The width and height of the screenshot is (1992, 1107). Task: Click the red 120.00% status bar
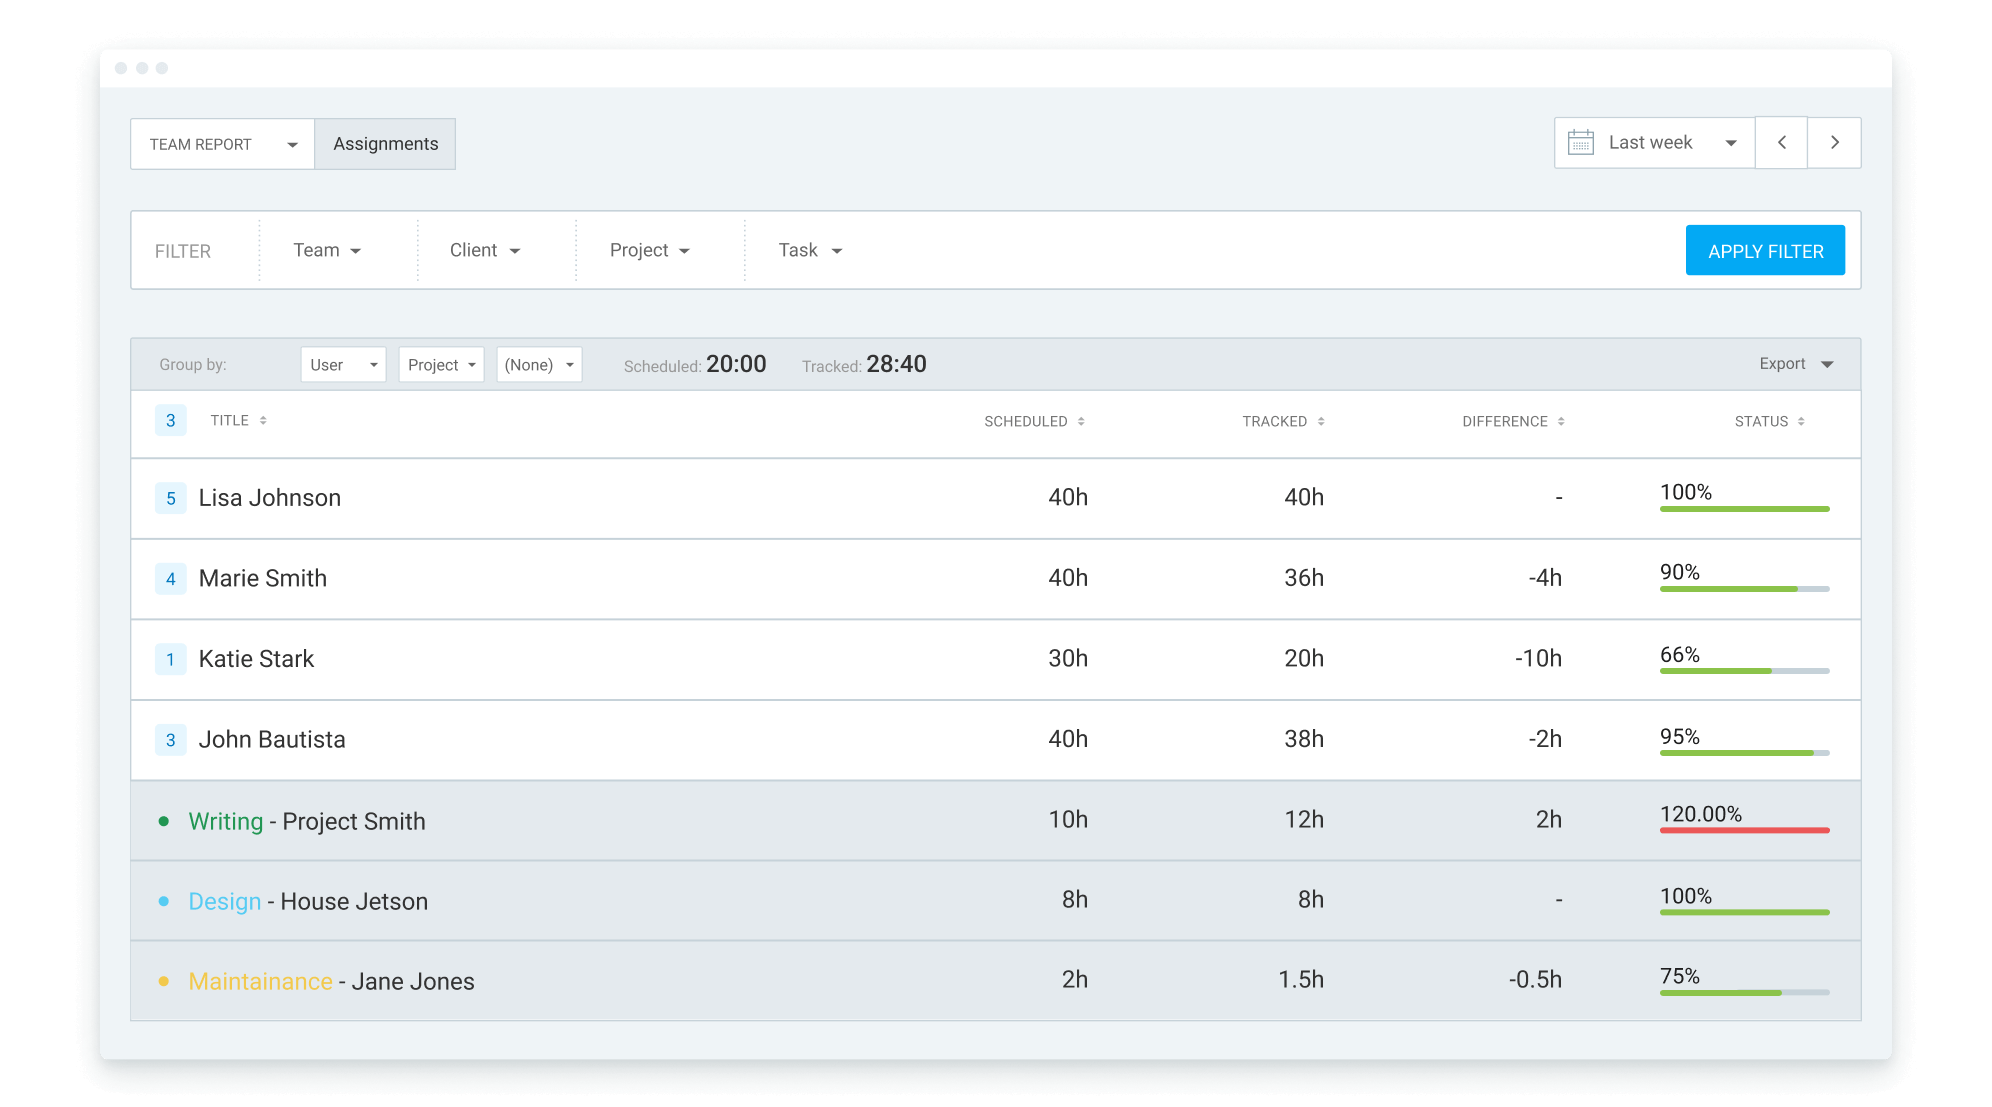coord(1744,830)
